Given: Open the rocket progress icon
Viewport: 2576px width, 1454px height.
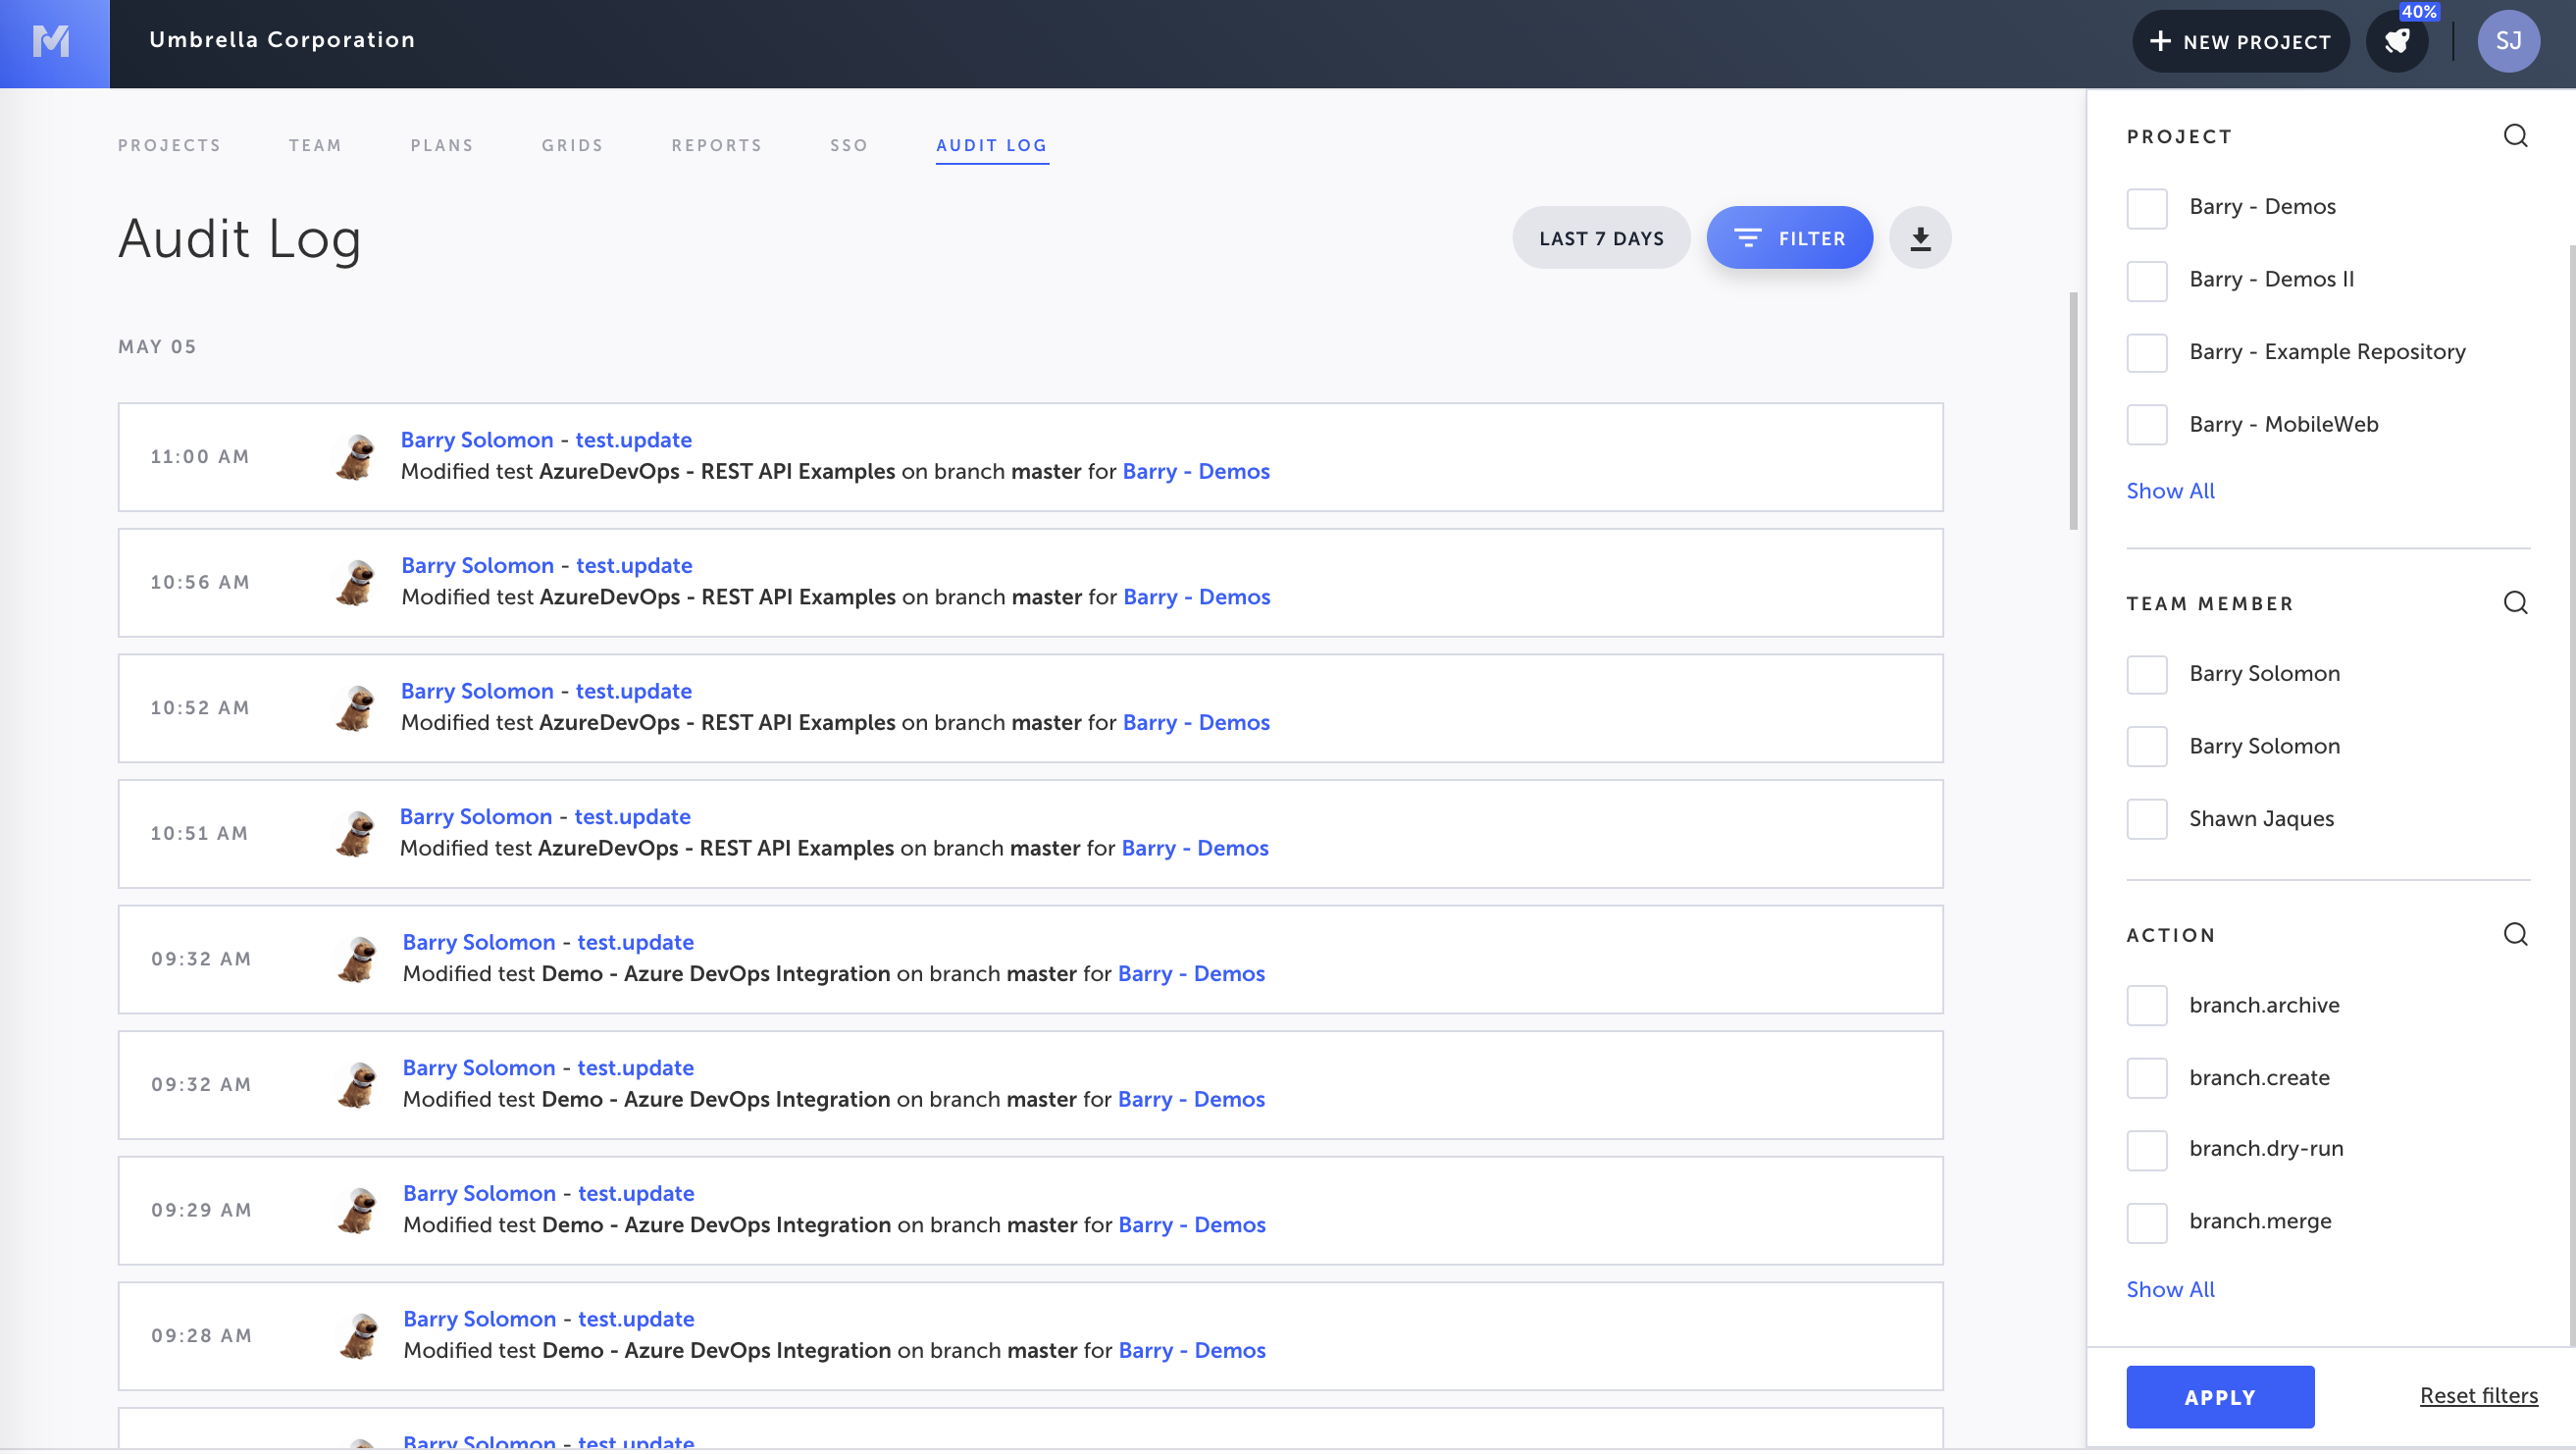Looking at the screenshot, I should 2397,42.
